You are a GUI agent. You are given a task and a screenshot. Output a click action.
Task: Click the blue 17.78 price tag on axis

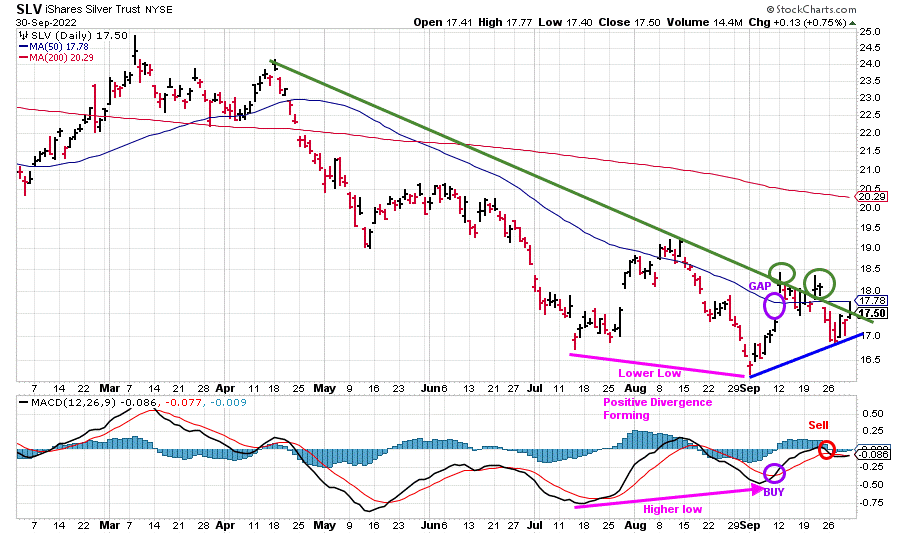click(872, 300)
